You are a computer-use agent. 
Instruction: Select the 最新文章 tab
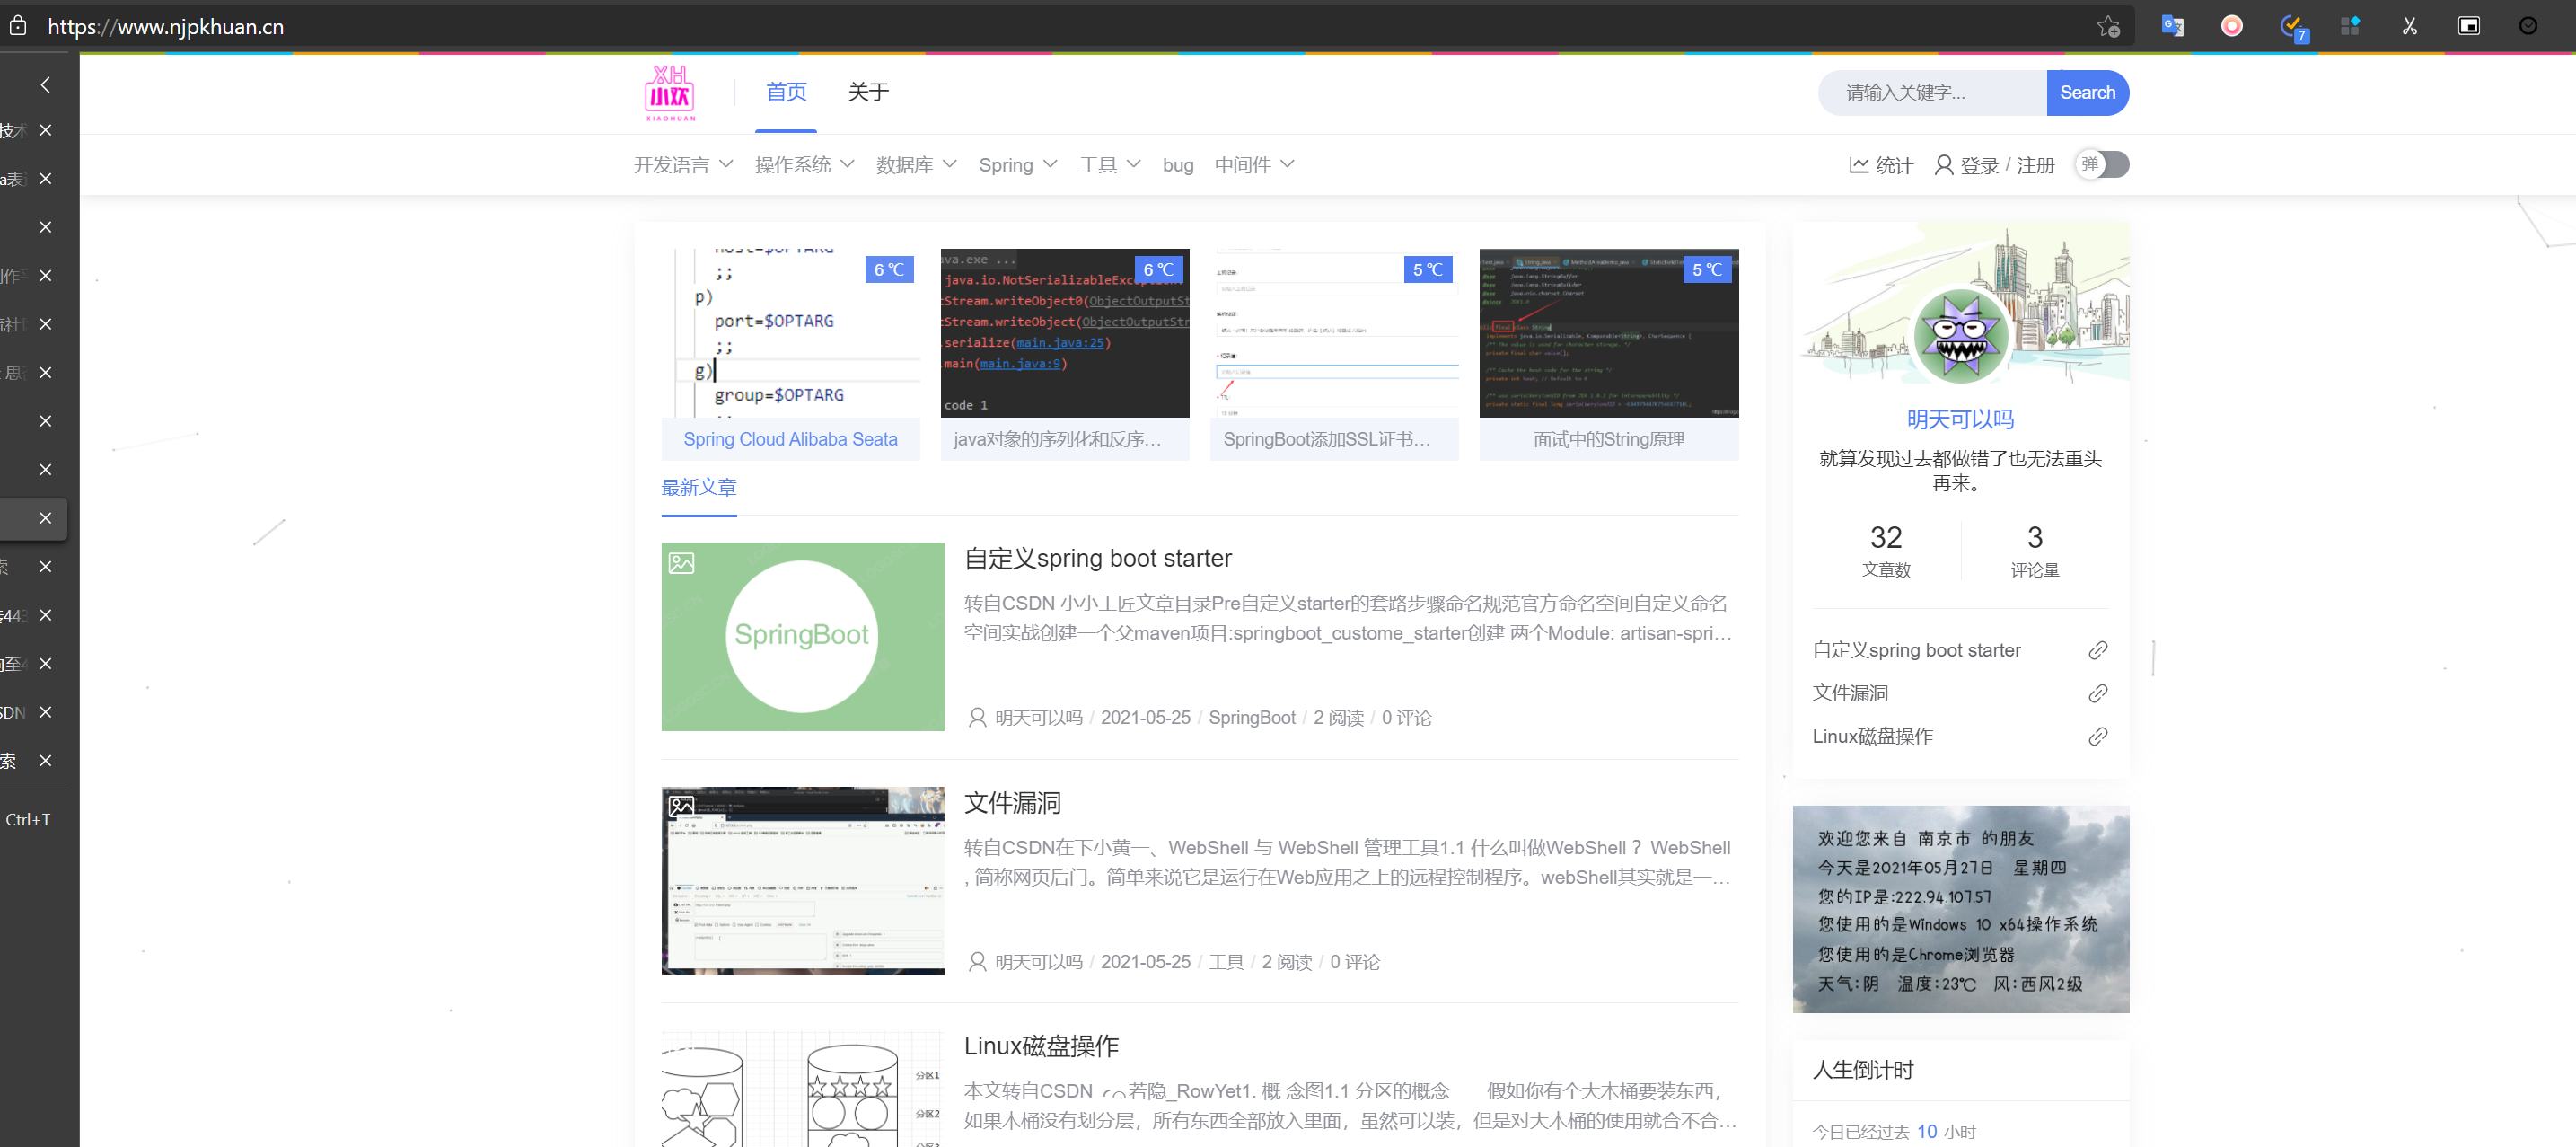(698, 487)
